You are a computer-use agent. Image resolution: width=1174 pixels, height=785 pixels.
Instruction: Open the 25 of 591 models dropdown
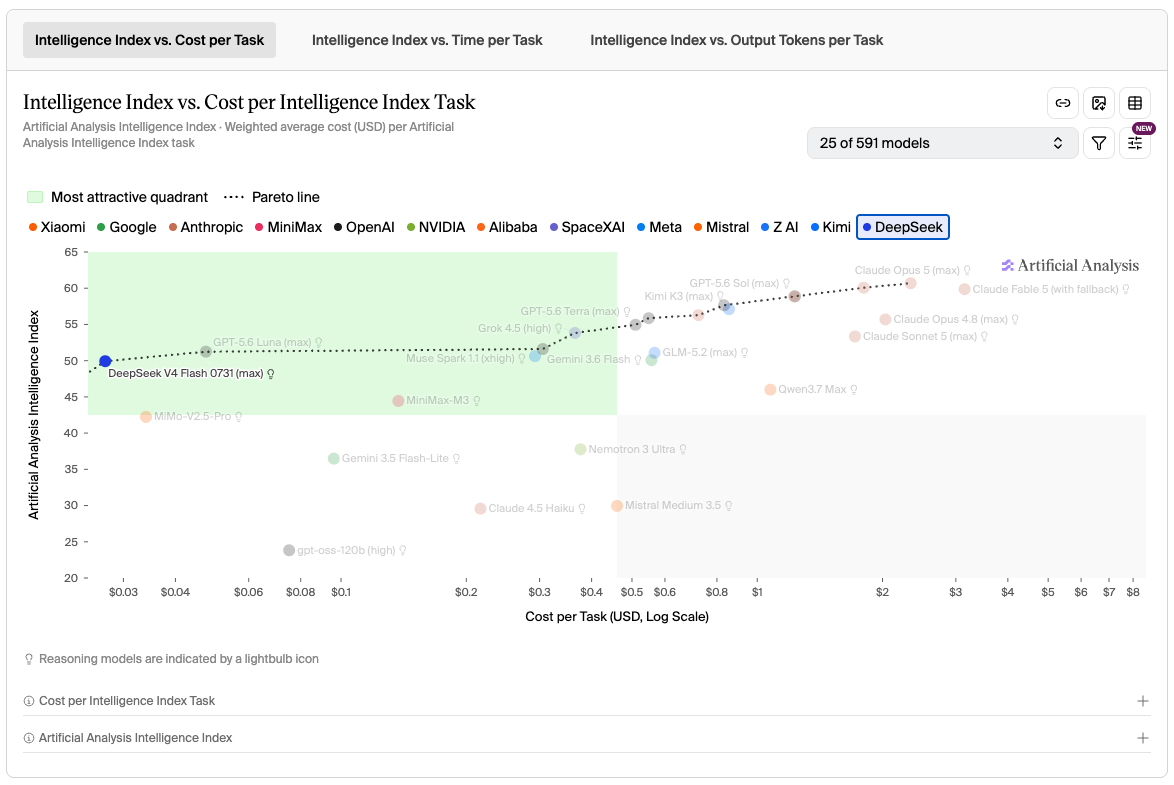(942, 143)
